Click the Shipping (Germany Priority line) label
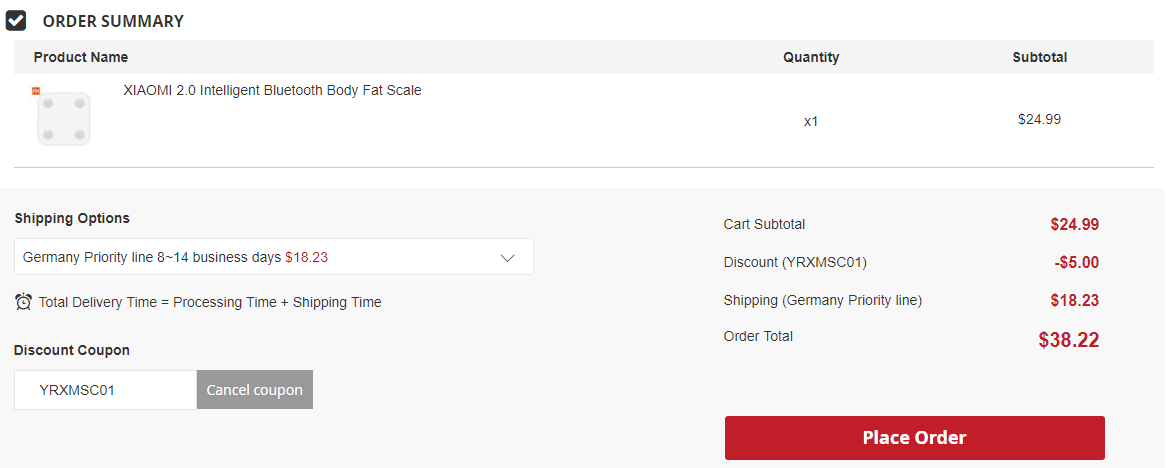Image resolution: width=1166 pixels, height=468 pixels. click(822, 301)
